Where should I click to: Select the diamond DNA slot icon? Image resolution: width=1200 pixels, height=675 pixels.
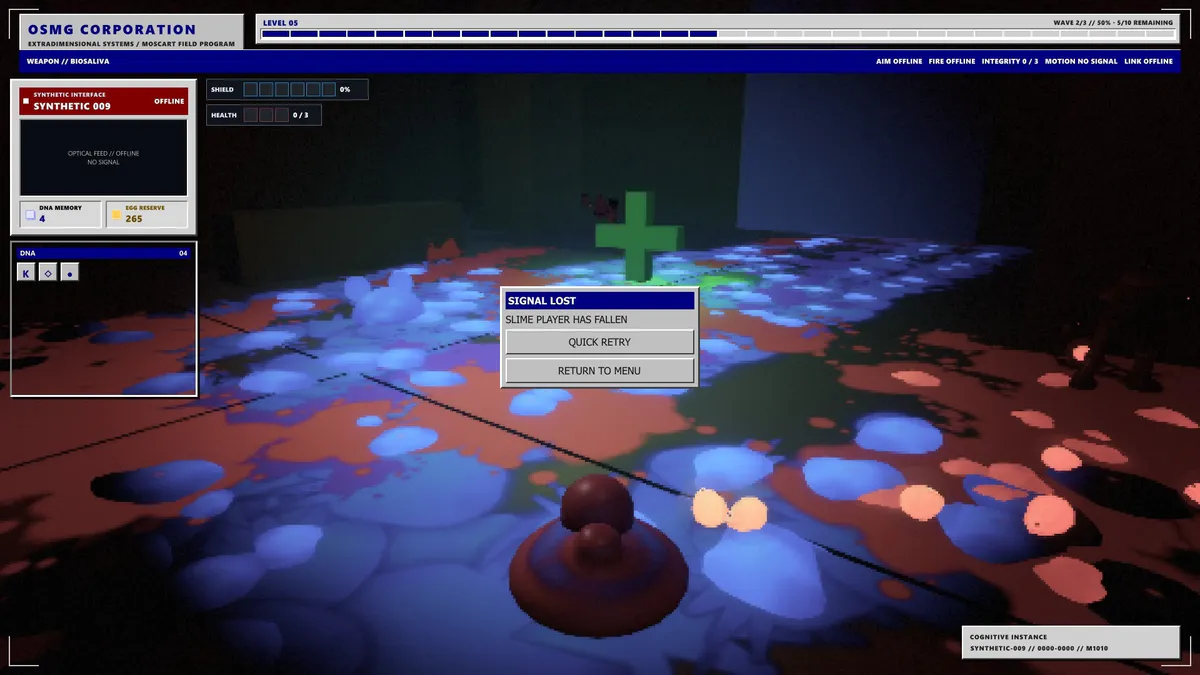tap(48, 273)
